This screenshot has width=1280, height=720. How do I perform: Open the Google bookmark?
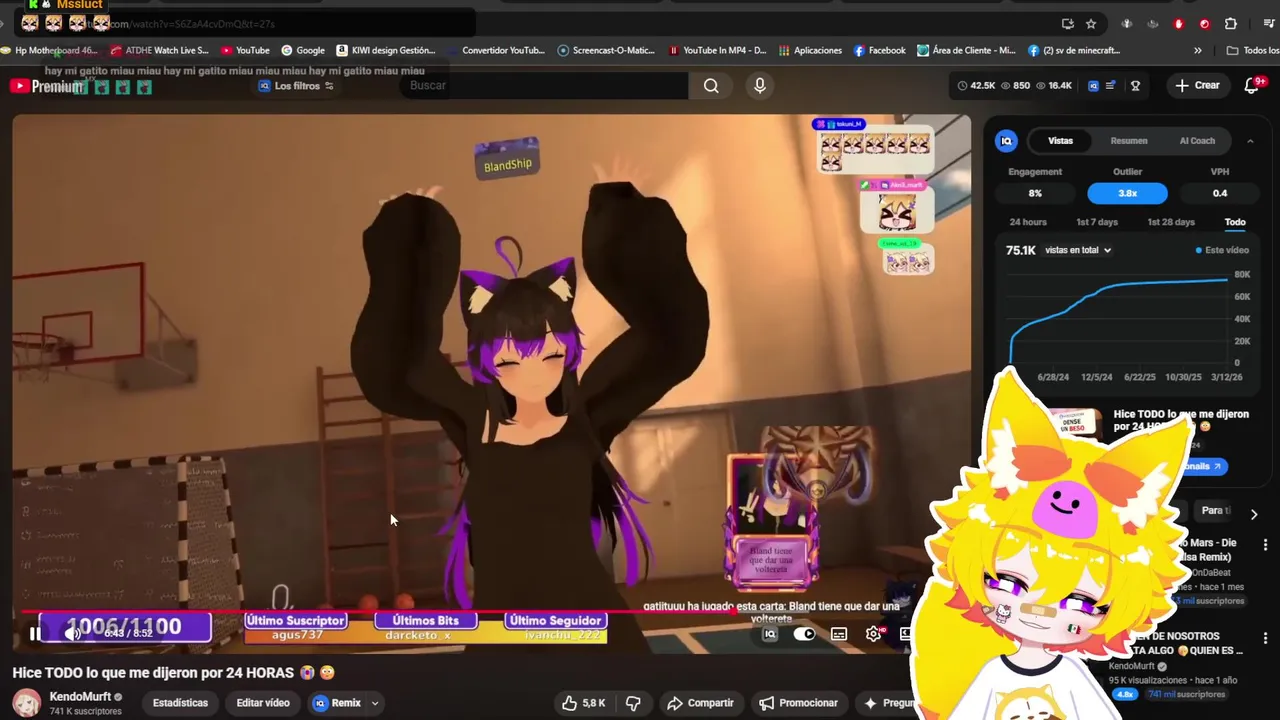pyautogui.click(x=303, y=50)
